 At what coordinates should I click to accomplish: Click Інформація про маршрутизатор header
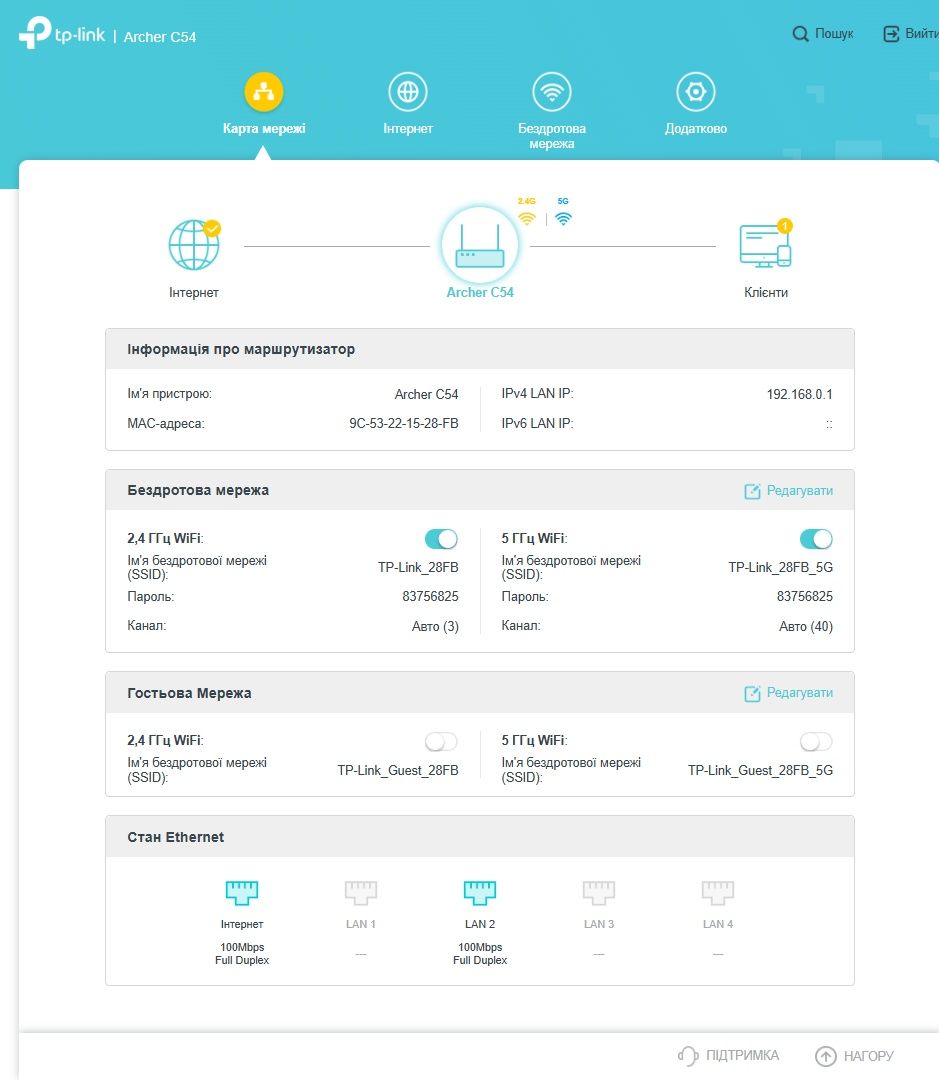[241, 349]
